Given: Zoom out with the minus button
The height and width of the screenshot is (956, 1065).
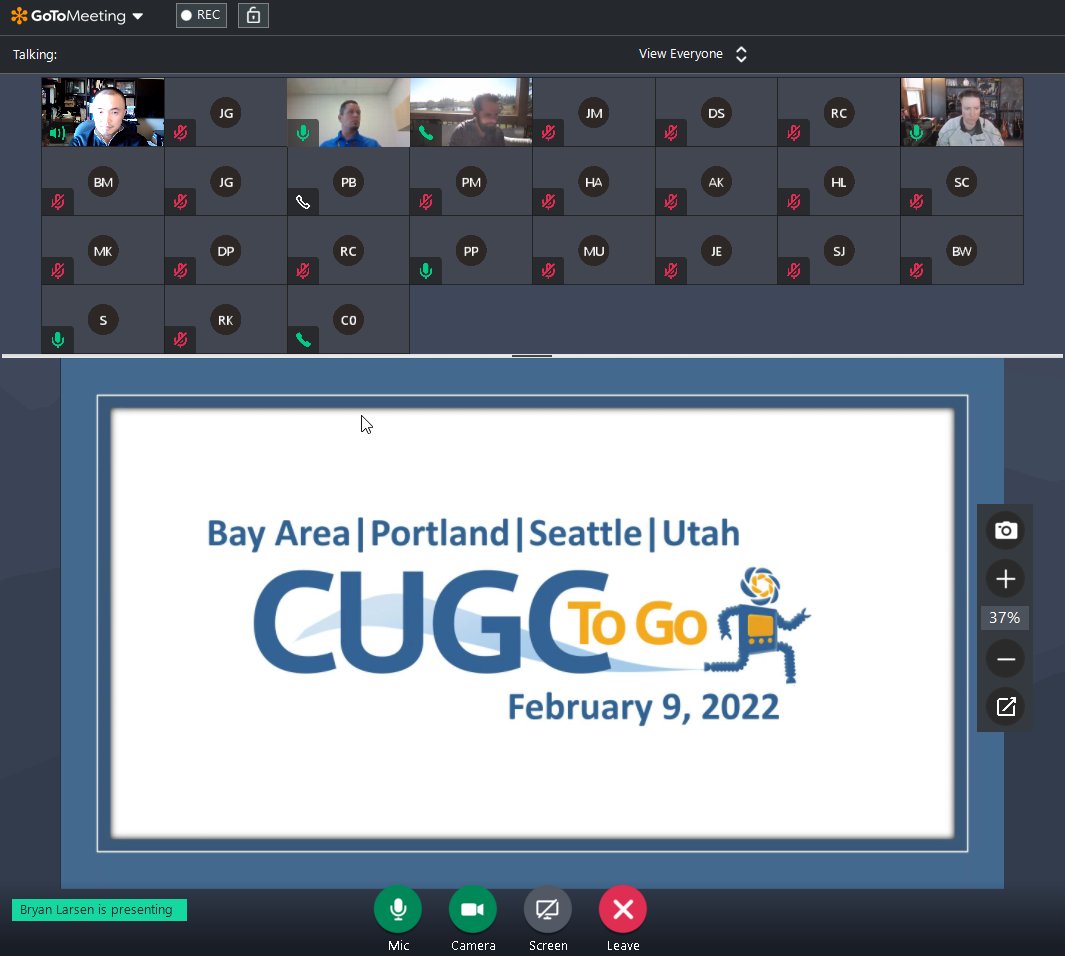Looking at the screenshot, I should pyautogui.click(x=1005, y=659).
